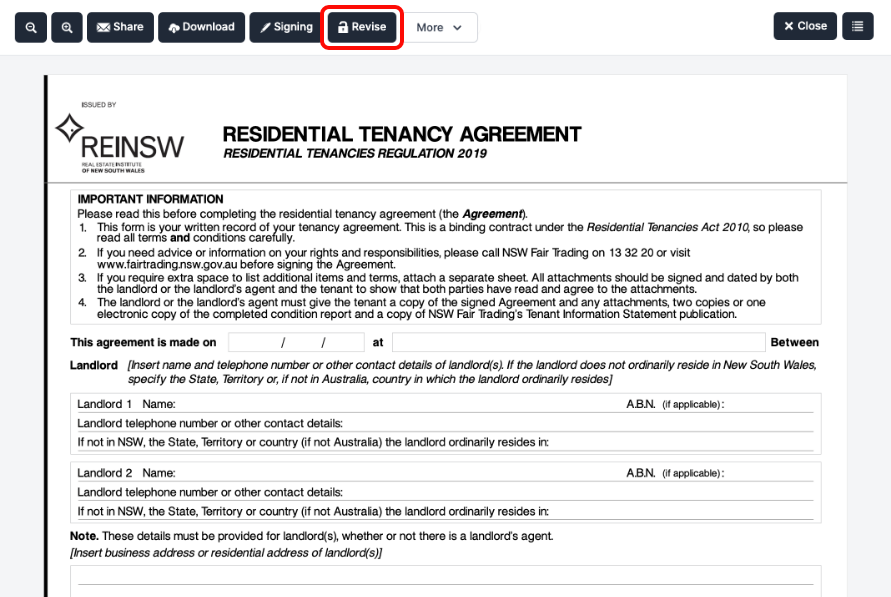
Task: Click the agreement date input field
Action: [x=296, y=341]
